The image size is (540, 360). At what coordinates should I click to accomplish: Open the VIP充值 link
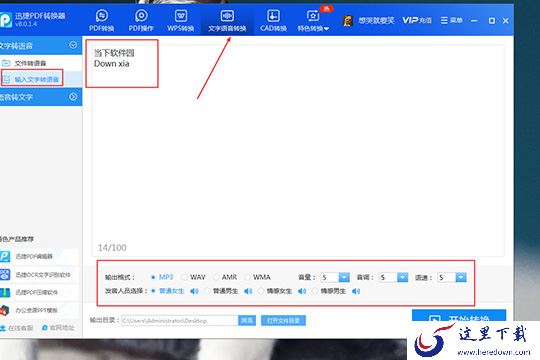(417, 20)
